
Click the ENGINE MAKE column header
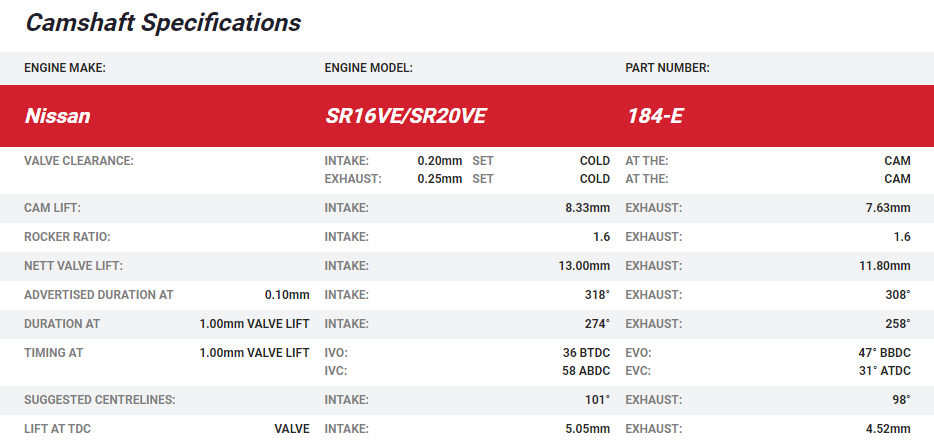pyautogui.click(x=65, y=68)
